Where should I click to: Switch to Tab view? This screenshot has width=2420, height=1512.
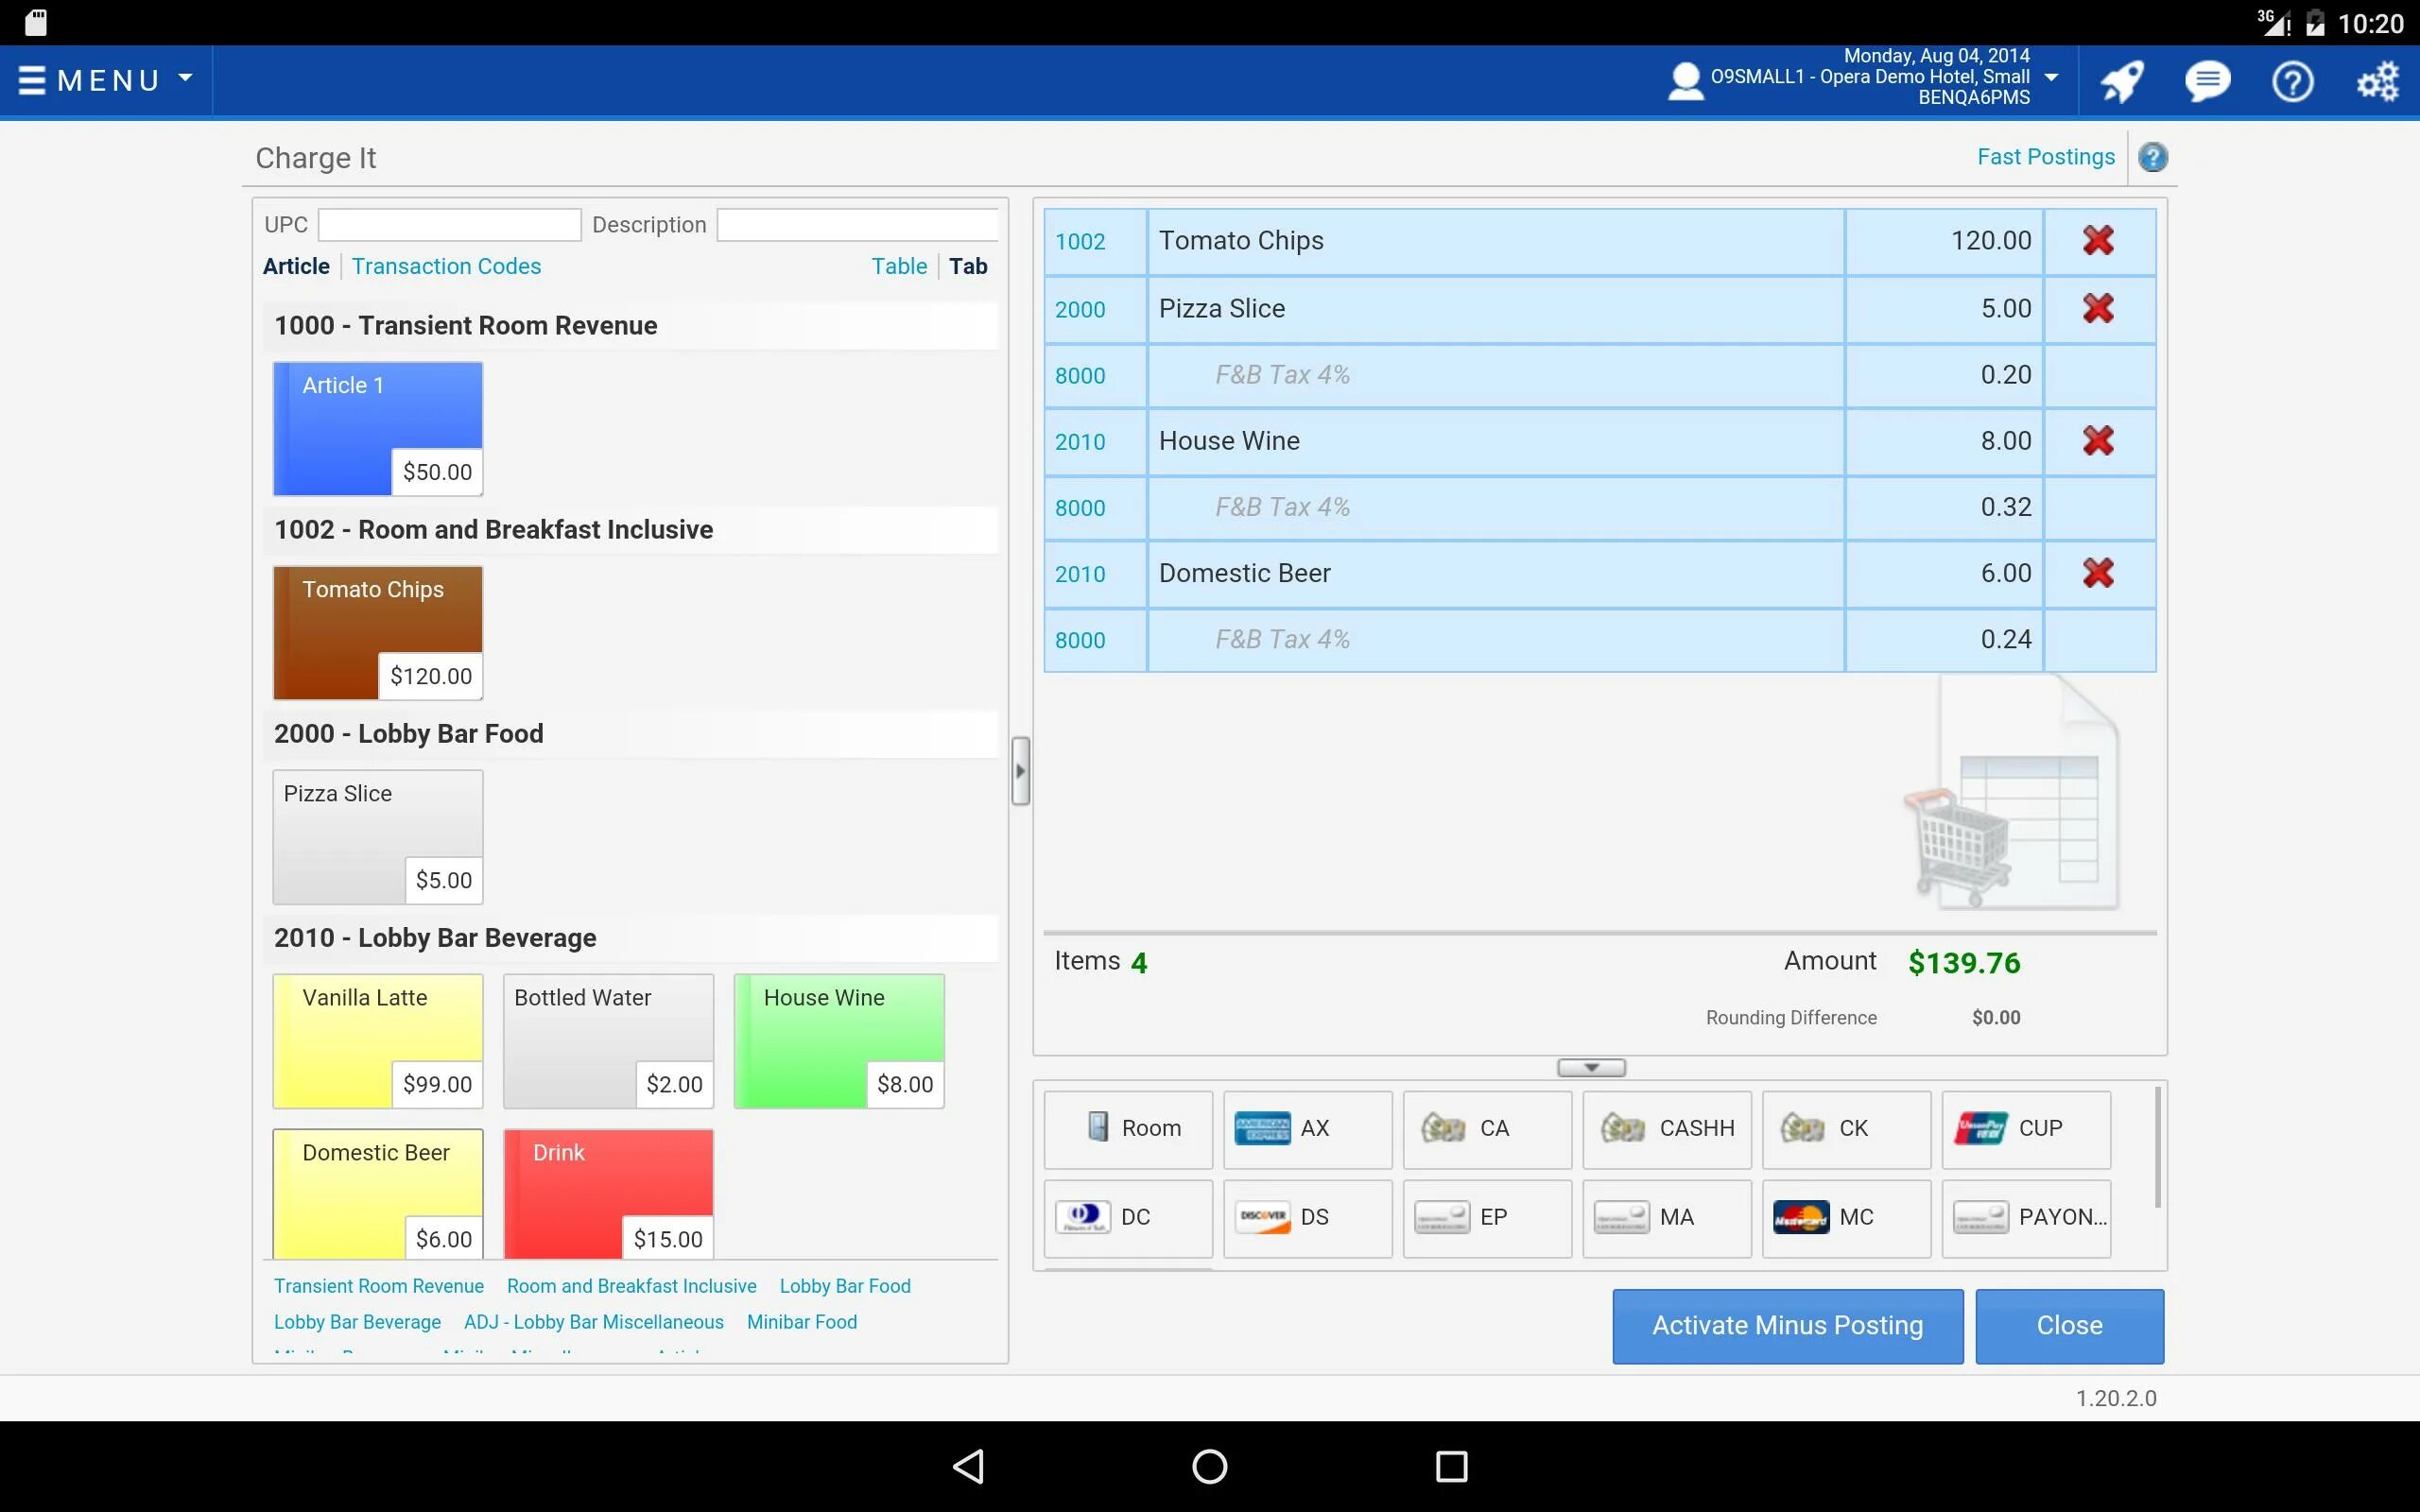pos(967,266)
